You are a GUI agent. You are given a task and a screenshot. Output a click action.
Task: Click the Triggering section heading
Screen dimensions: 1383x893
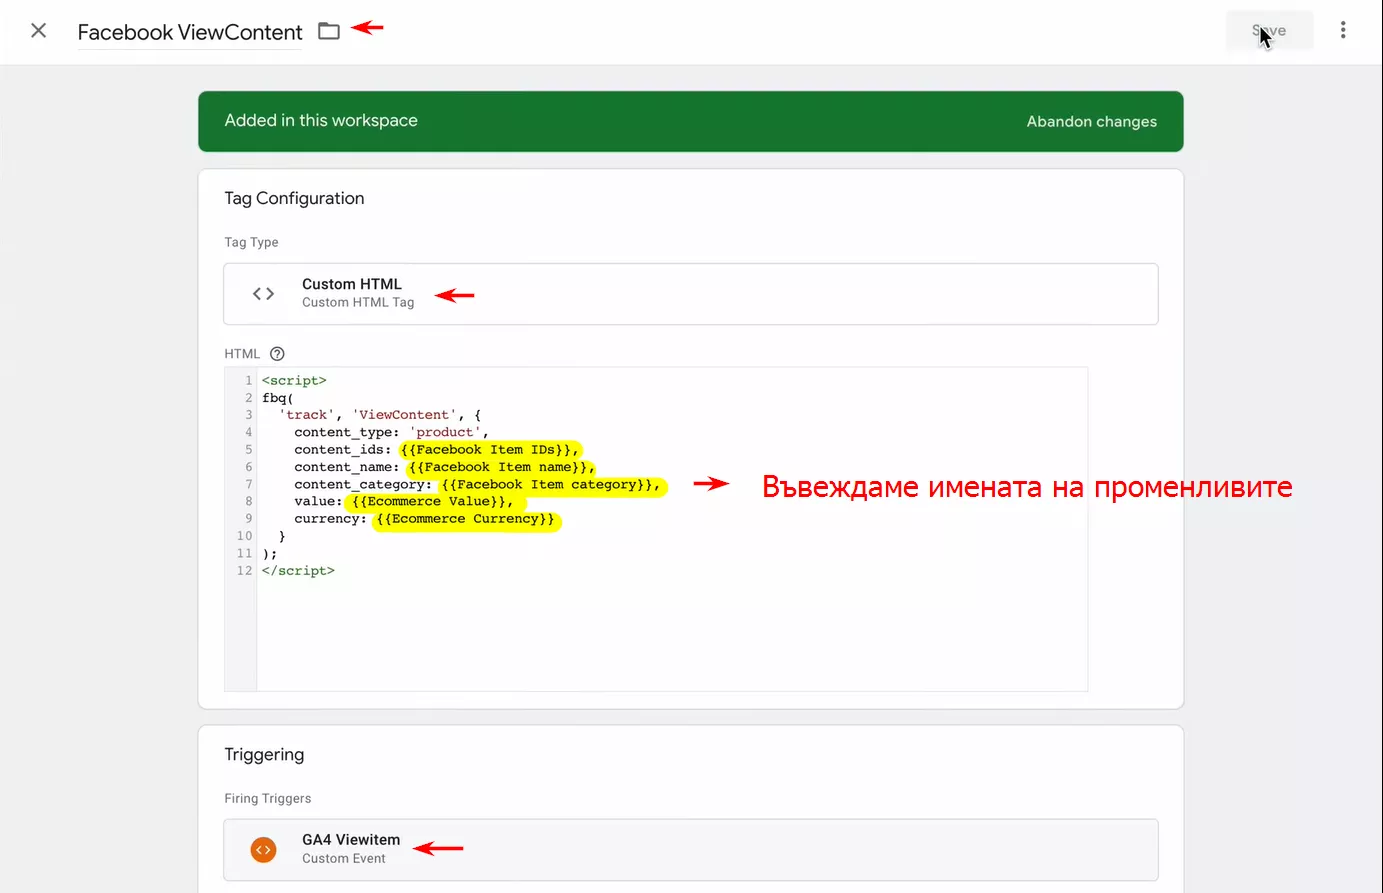pos(264,755)
